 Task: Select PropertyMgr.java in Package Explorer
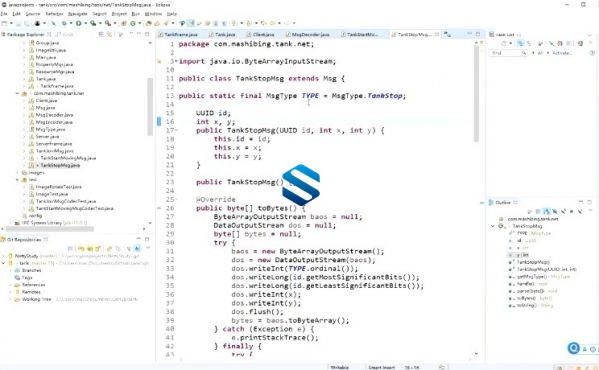(54, 65)
